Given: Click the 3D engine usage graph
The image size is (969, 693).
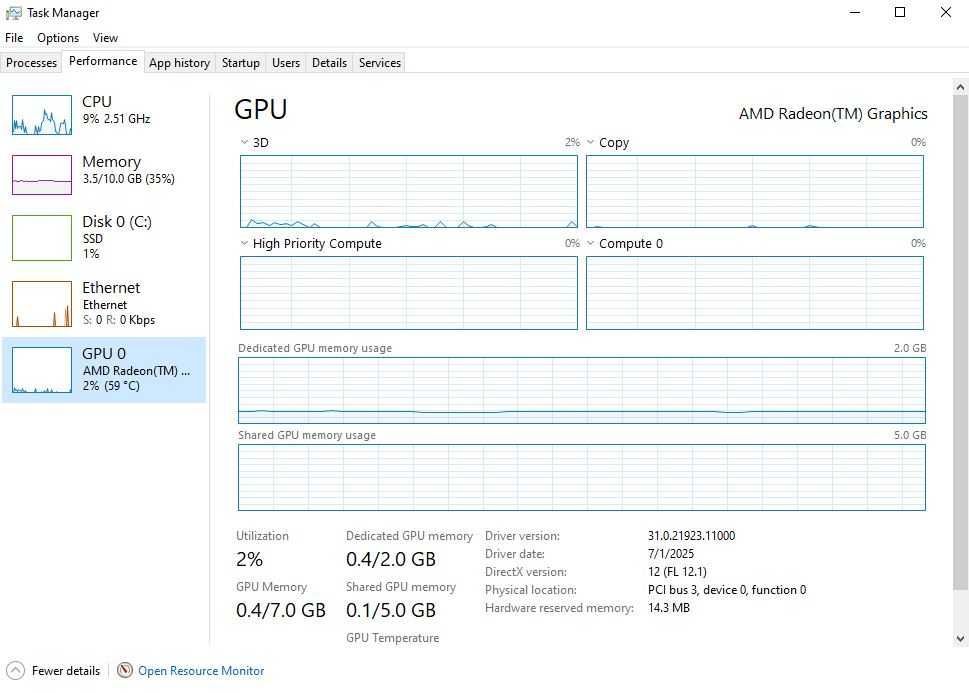Looking at the screenshot, I should (x=408, y=192).
